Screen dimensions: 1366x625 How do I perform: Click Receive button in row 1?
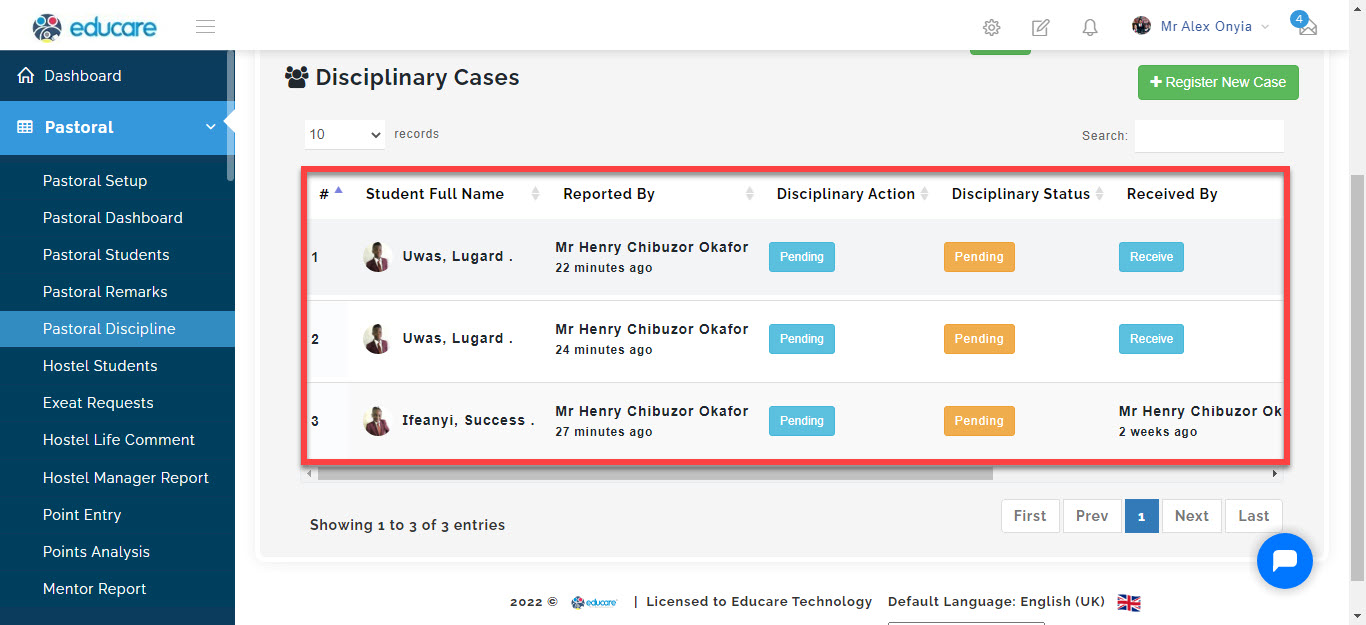pyautogui.click(x=1151, y=257)
